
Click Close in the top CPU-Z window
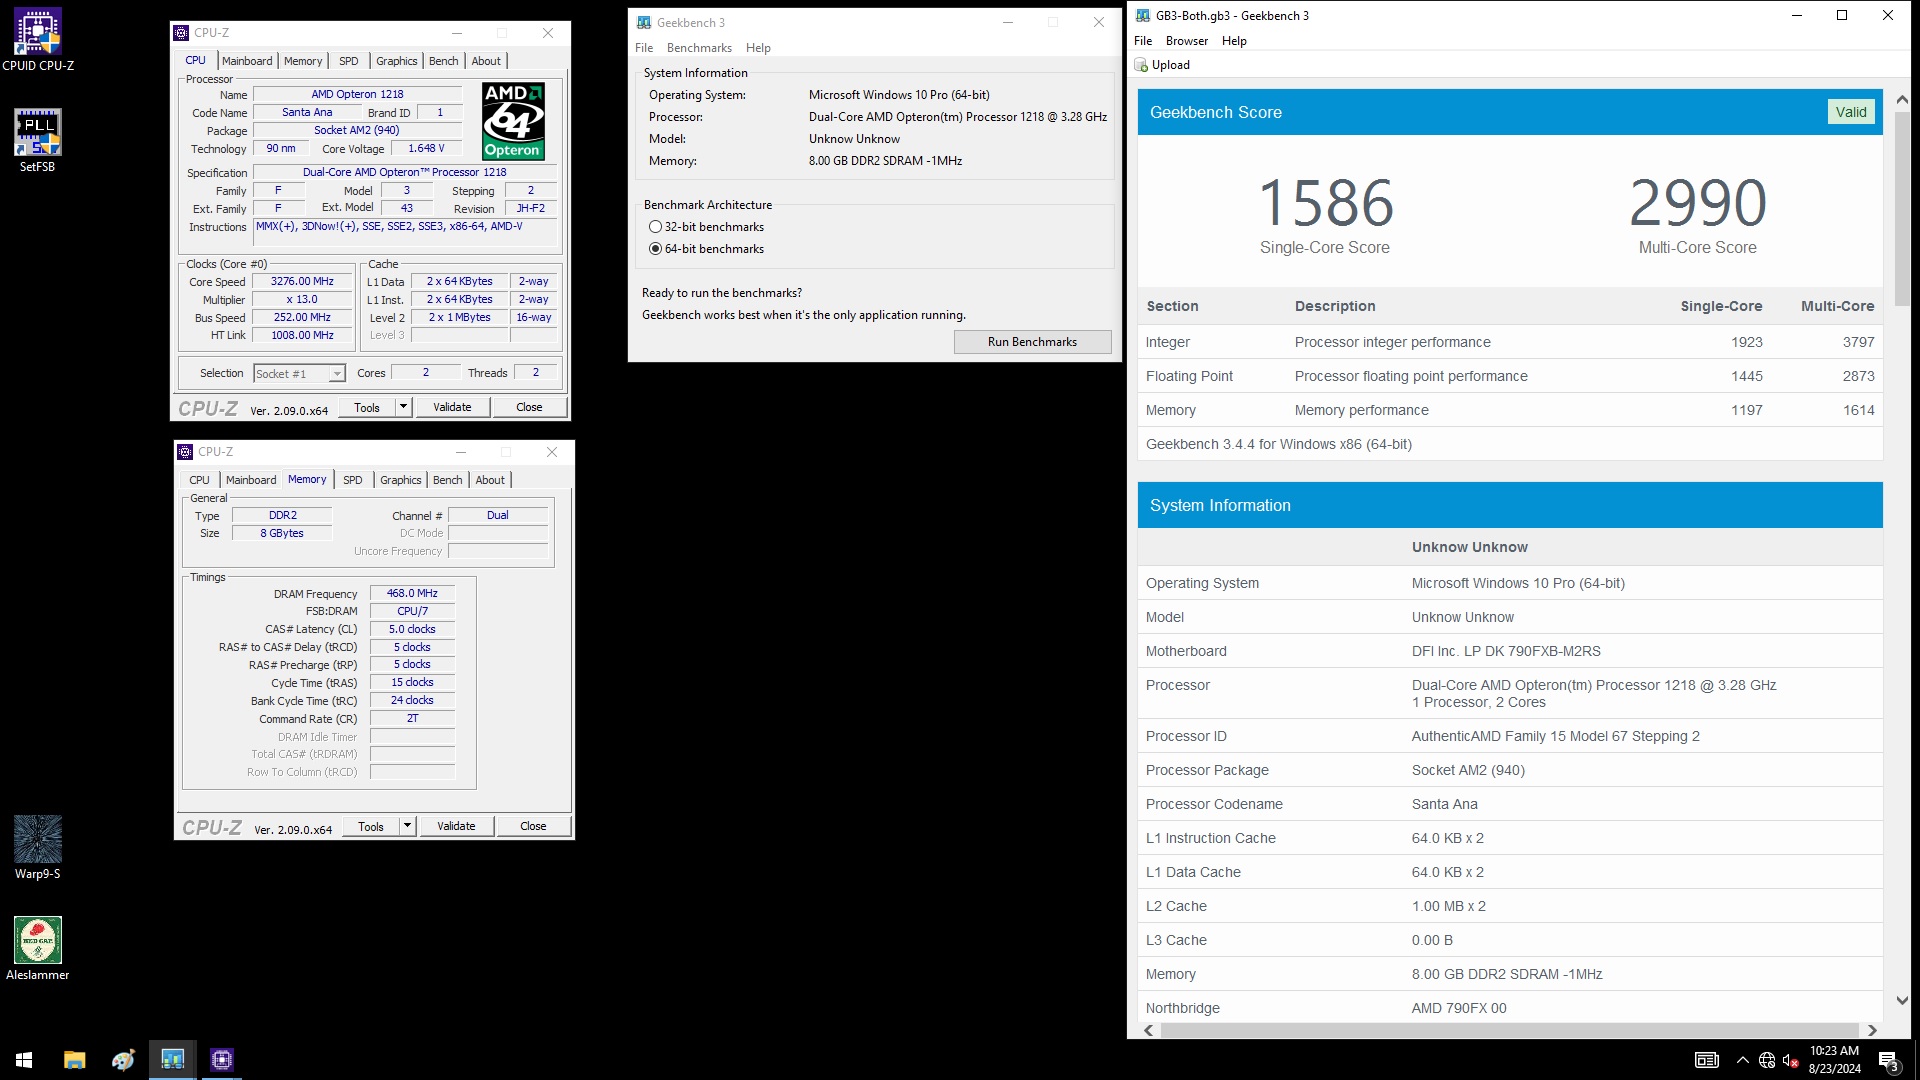[529, 407]
